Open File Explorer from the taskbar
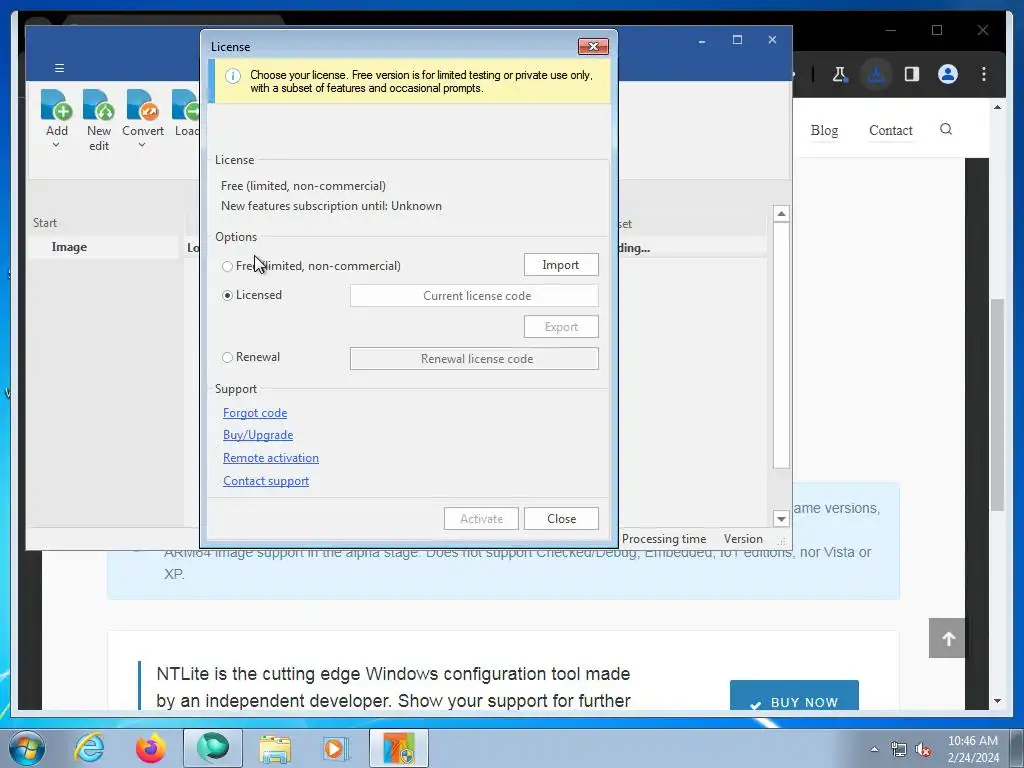Viewport: 1024px width, 768px height. point(275,749)
